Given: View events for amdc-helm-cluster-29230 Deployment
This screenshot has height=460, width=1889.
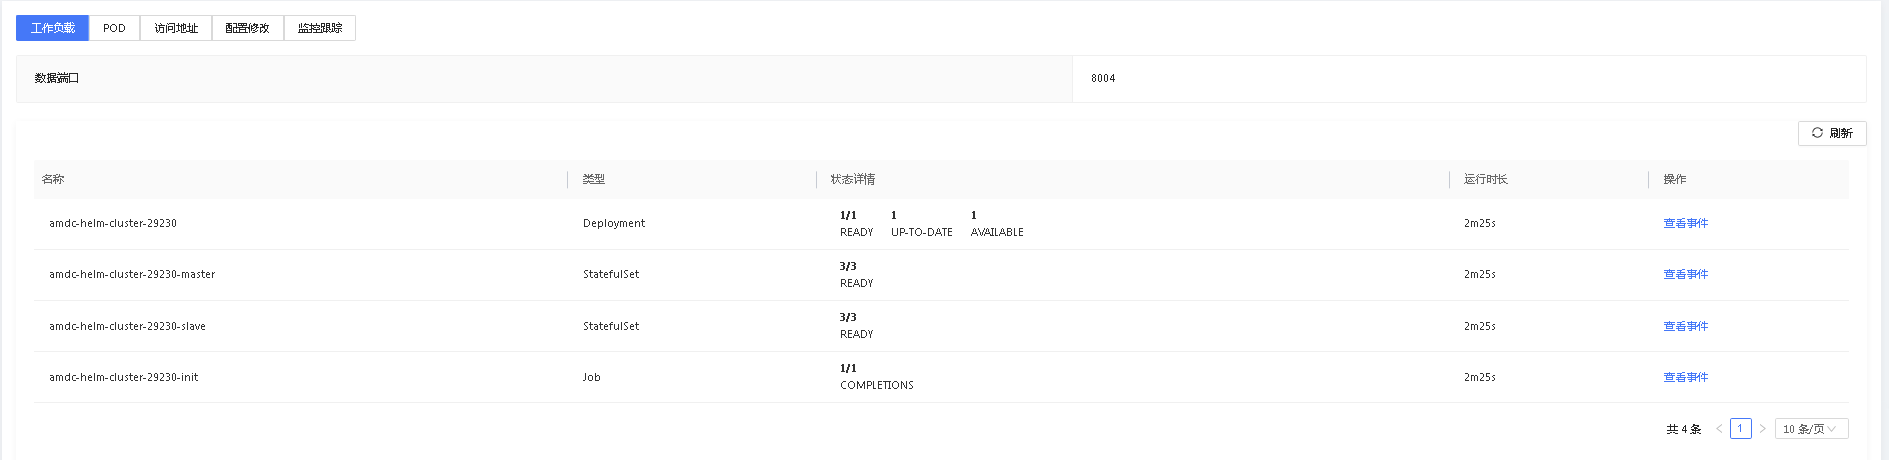Looking at the screenshot, I should tap(1685, 224).
